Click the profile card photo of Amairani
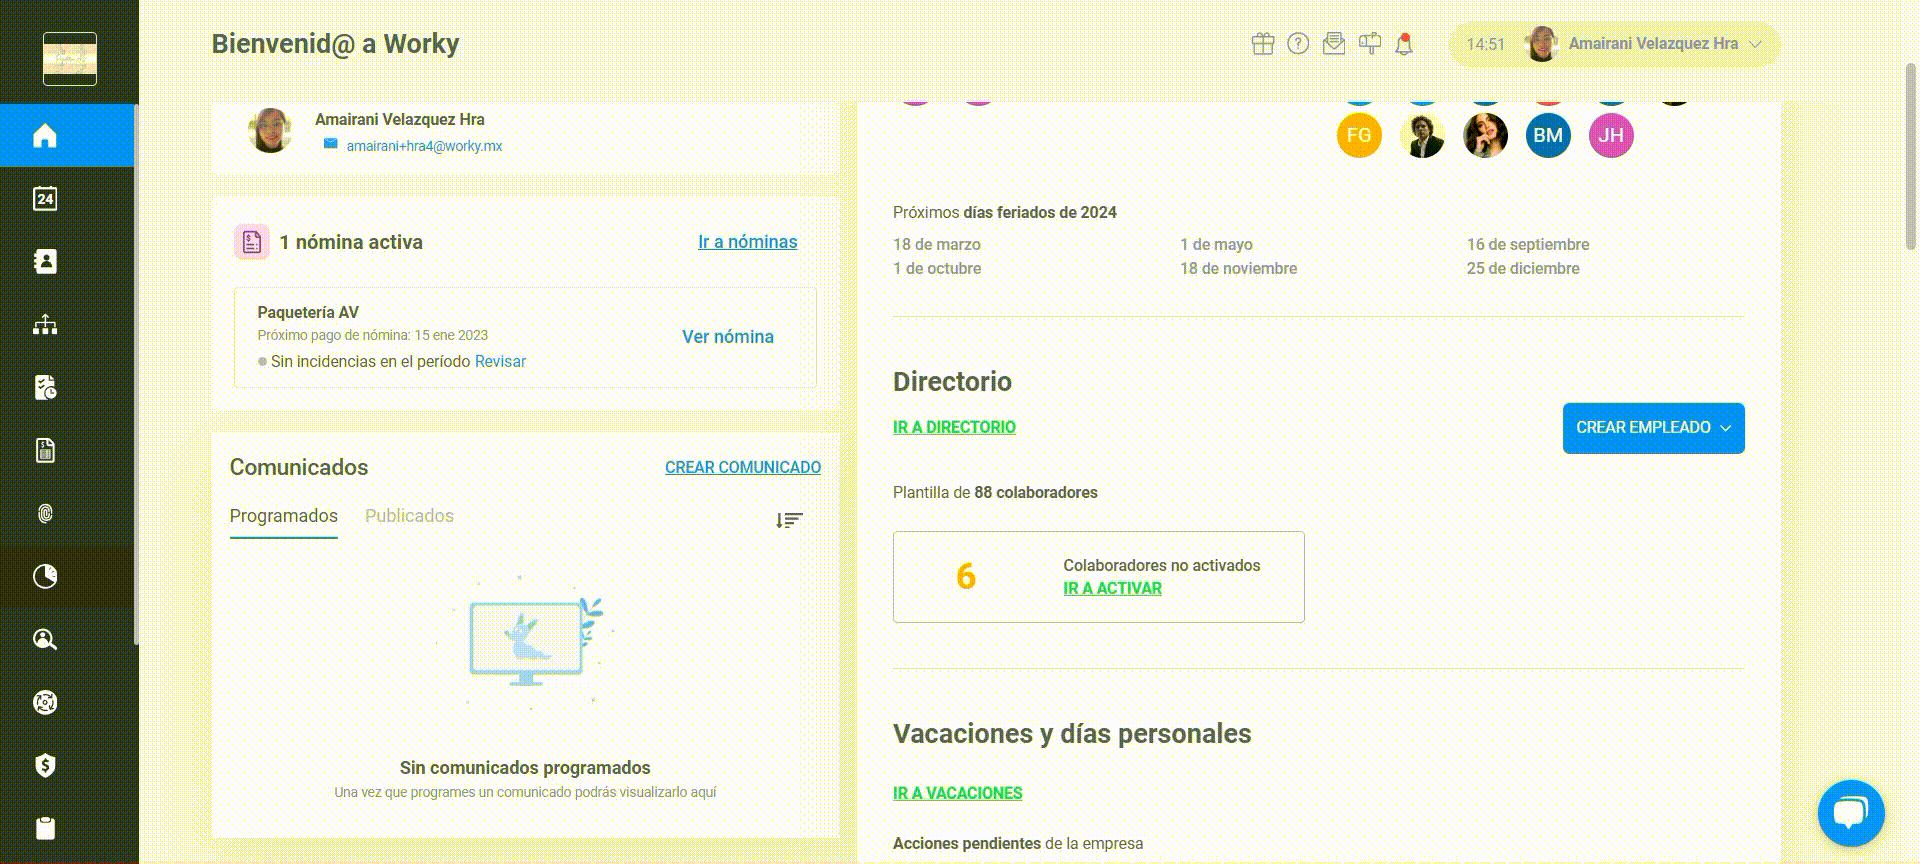1920x864 pixels. 270,131
